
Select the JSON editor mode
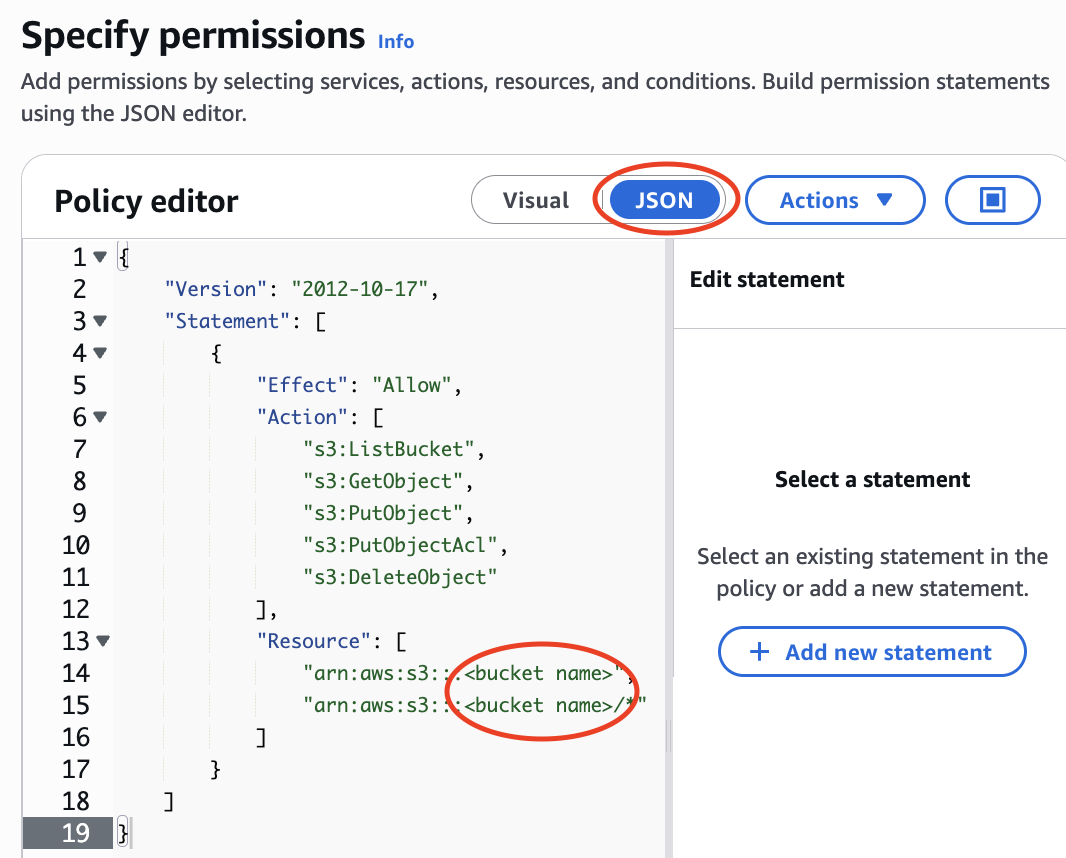click(664, 201)
